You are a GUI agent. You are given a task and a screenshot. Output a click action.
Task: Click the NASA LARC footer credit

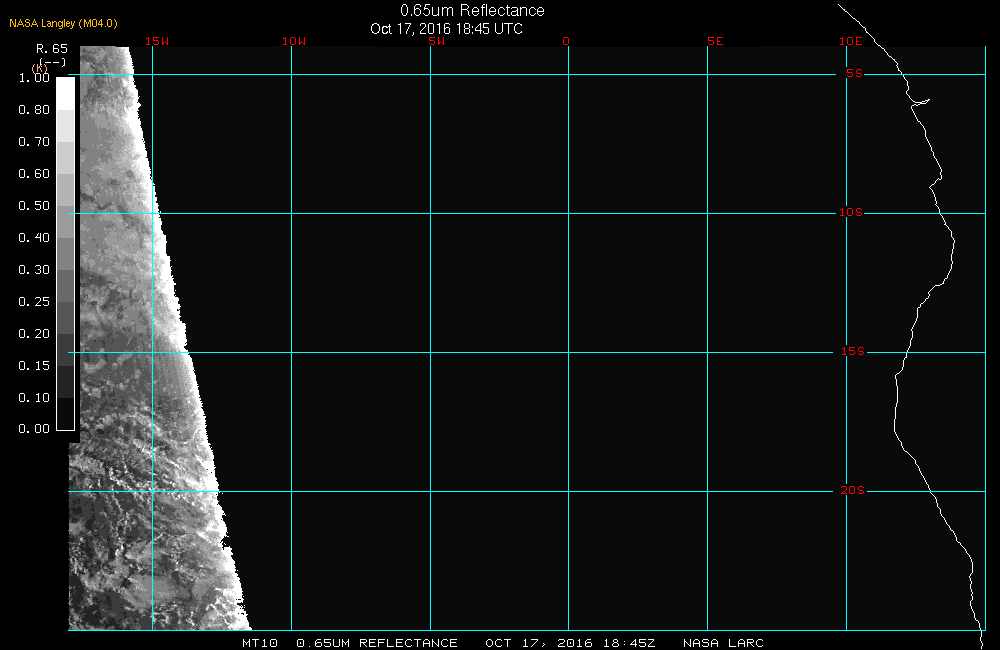pyautogui.click(x=723, y=643)
